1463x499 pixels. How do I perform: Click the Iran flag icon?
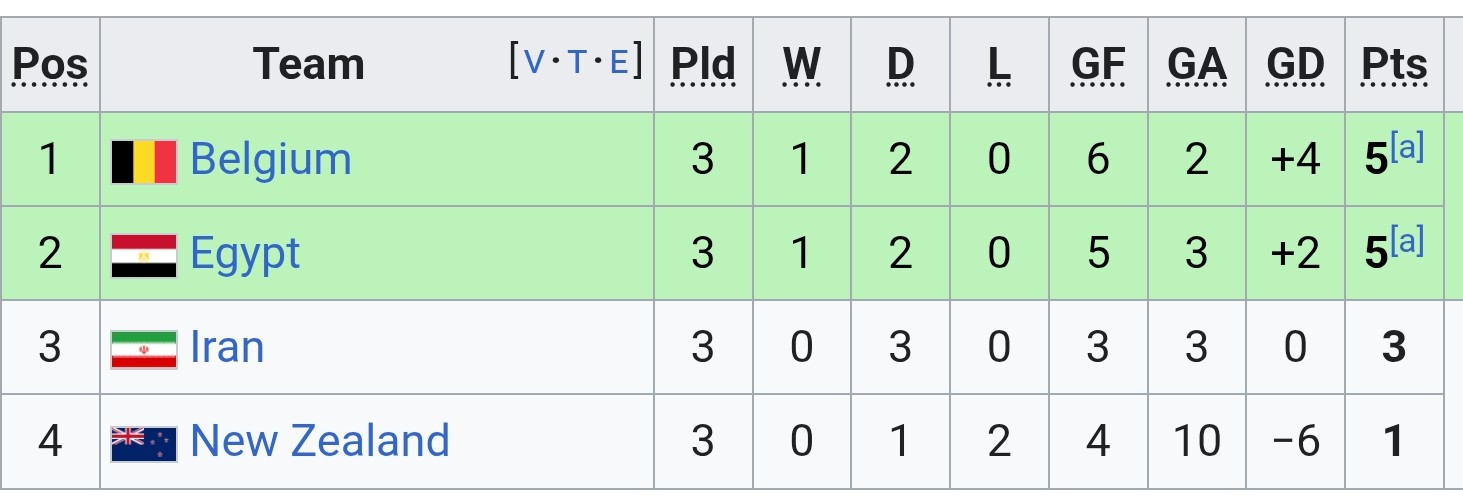tap(144, 349)
